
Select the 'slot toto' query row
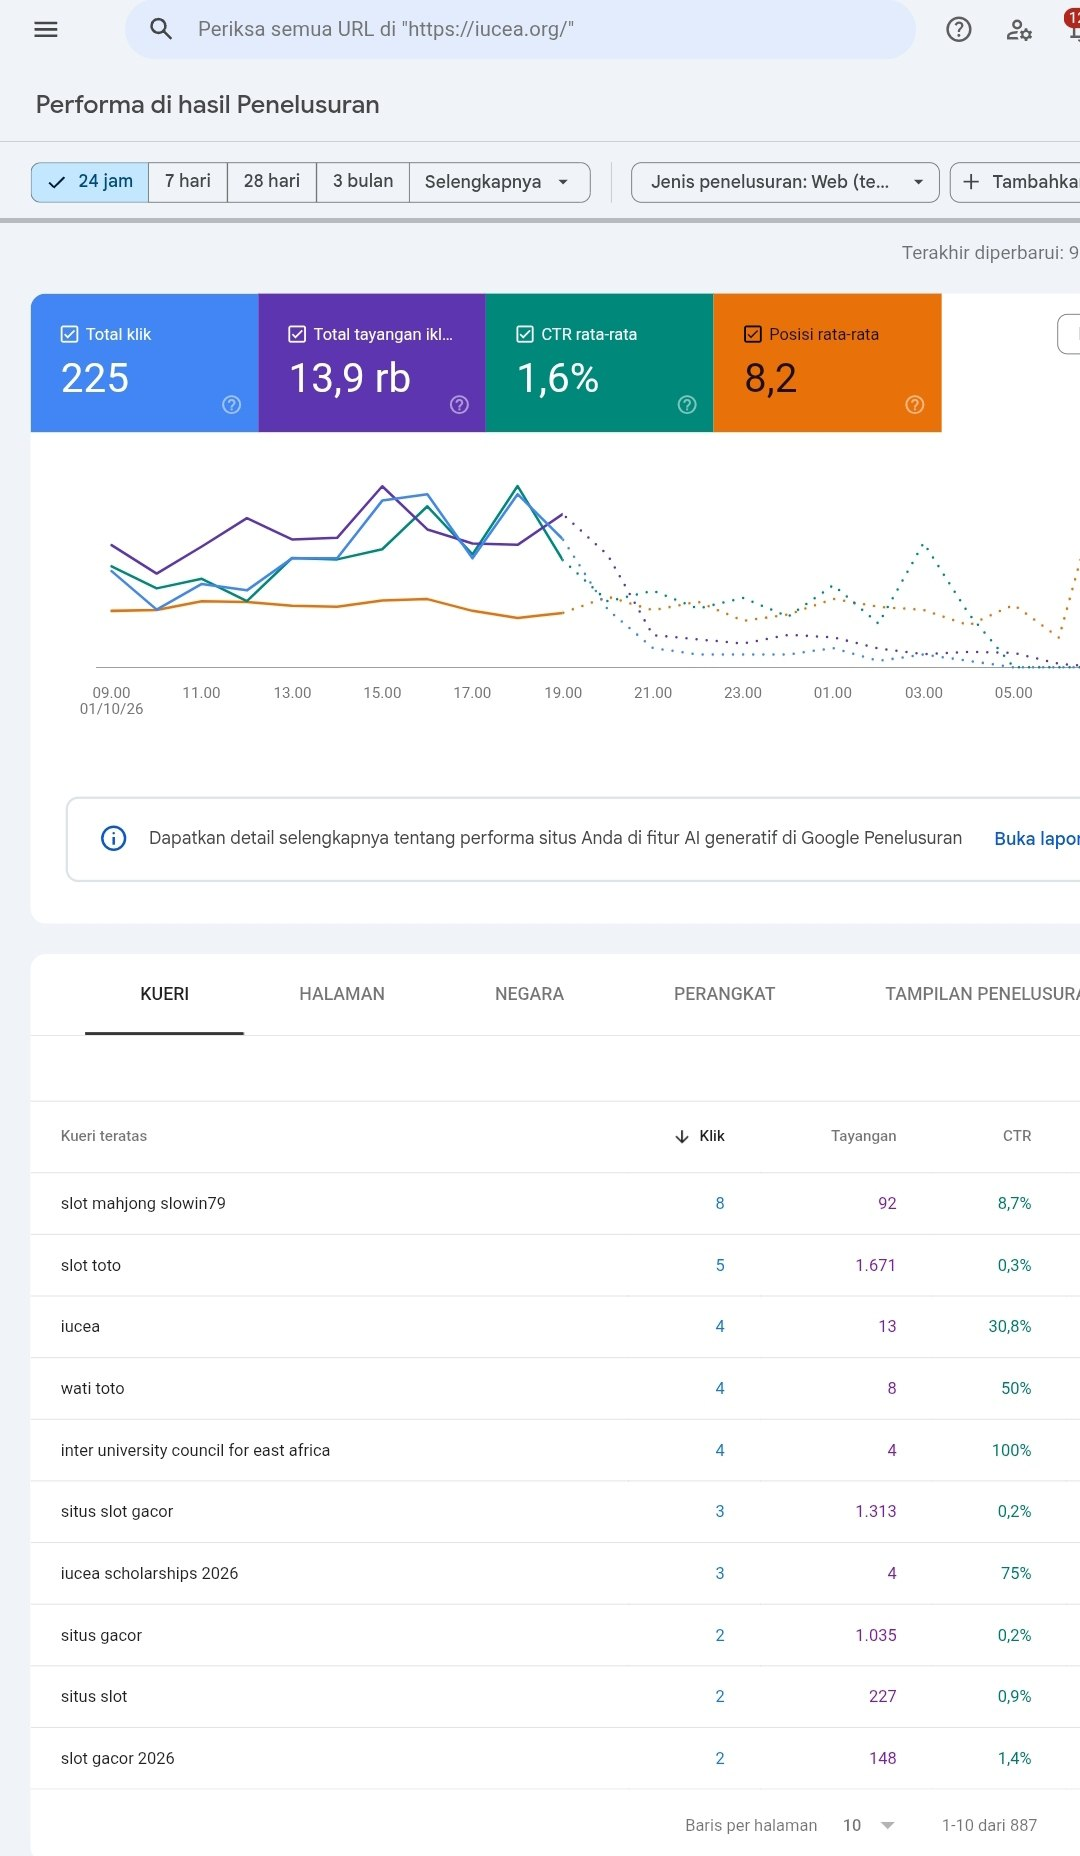click(555, 1265)
